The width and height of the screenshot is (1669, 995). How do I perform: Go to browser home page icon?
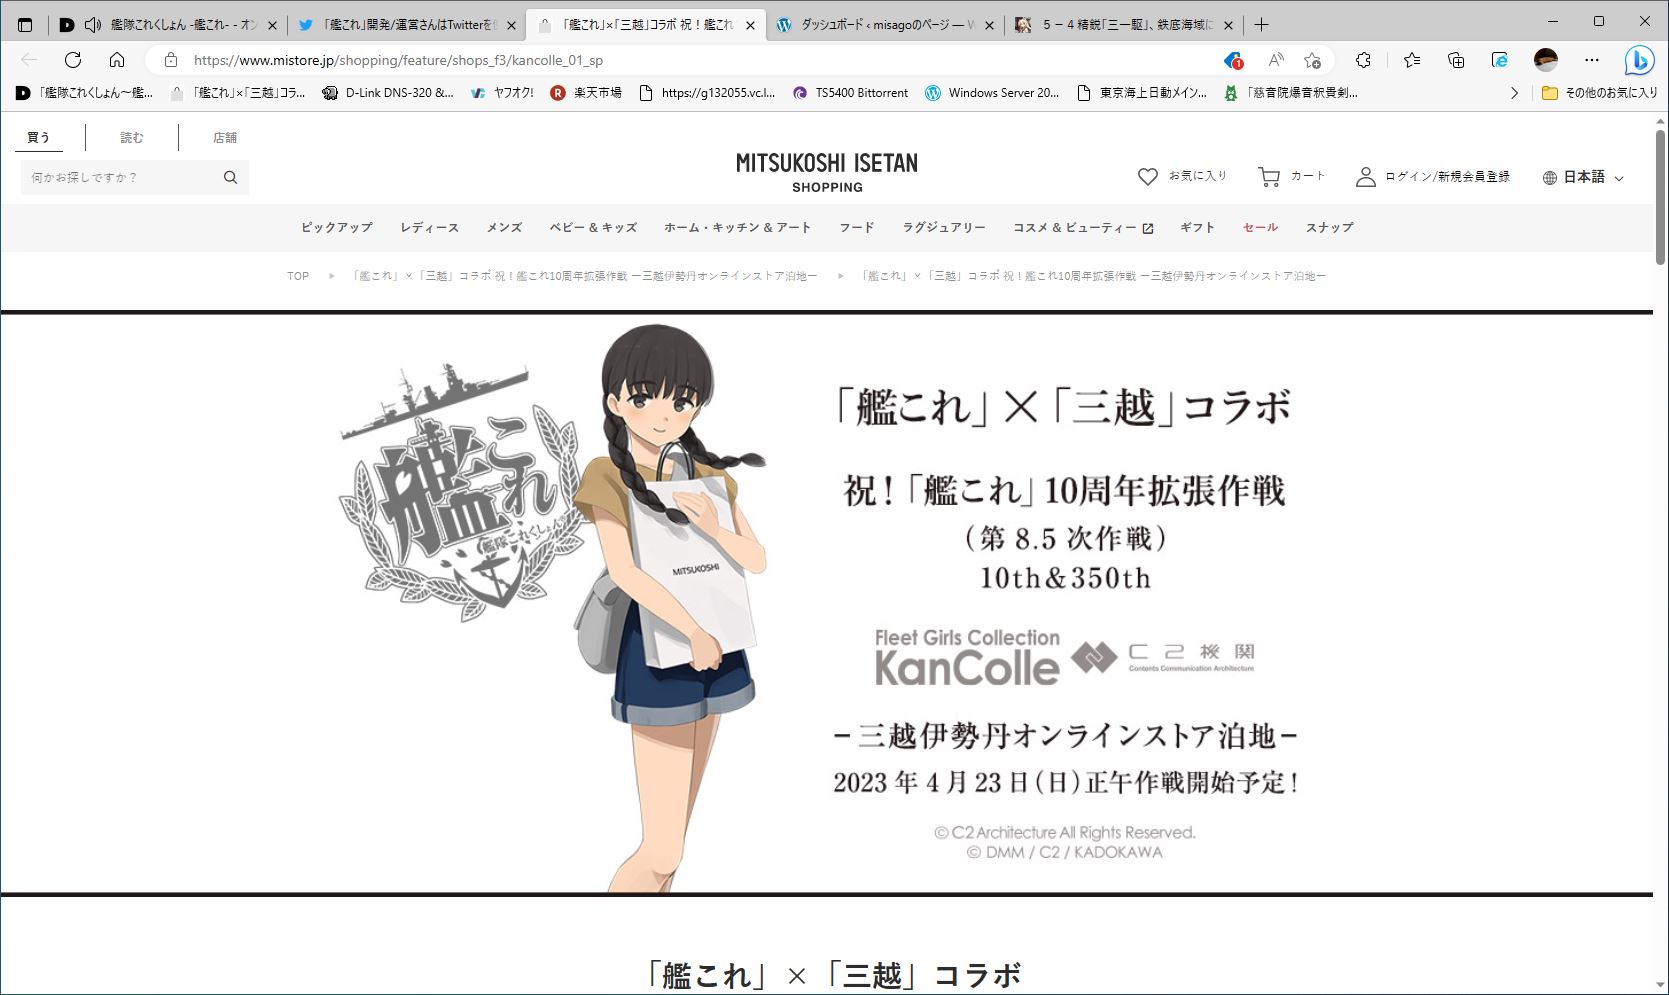(x=117, y=60)
